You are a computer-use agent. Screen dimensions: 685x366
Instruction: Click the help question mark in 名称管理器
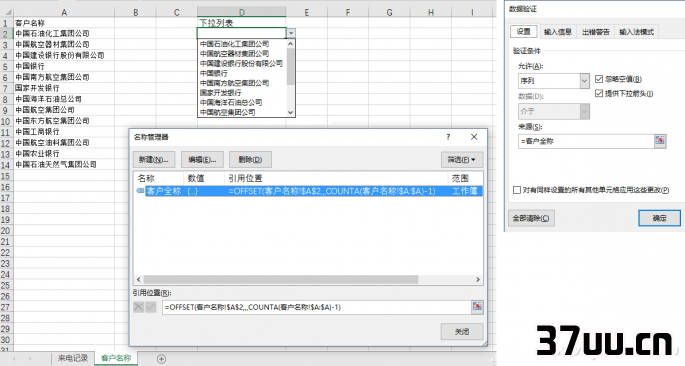(x=448, y=137)
